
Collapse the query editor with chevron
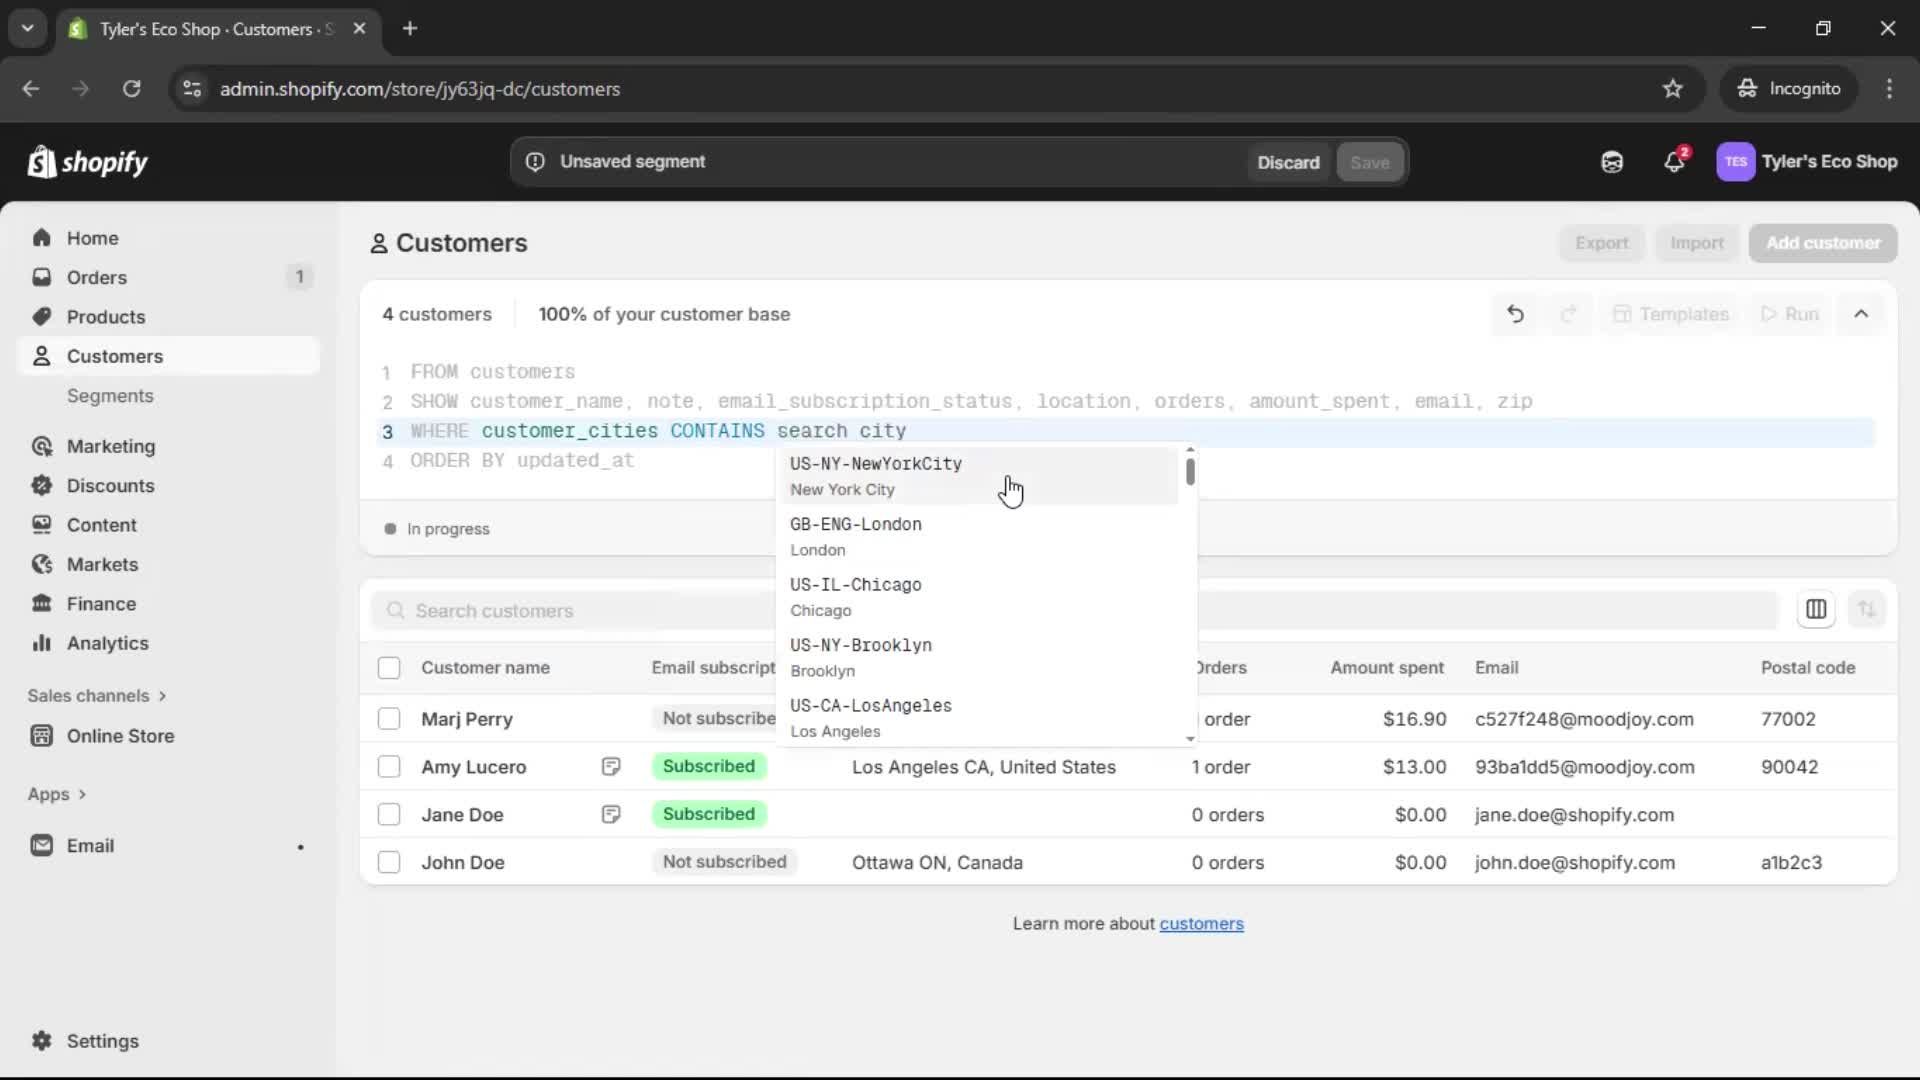tap(1861, 314)
